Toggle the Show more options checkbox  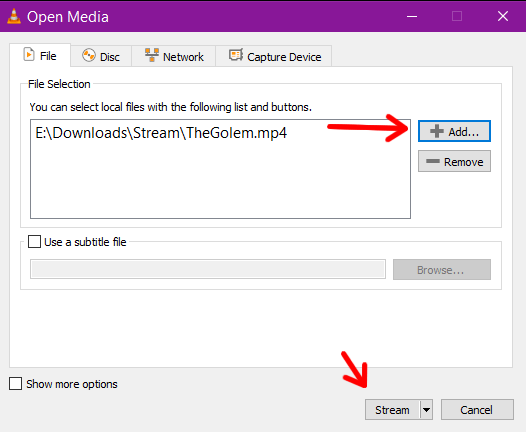click(15, 384)
